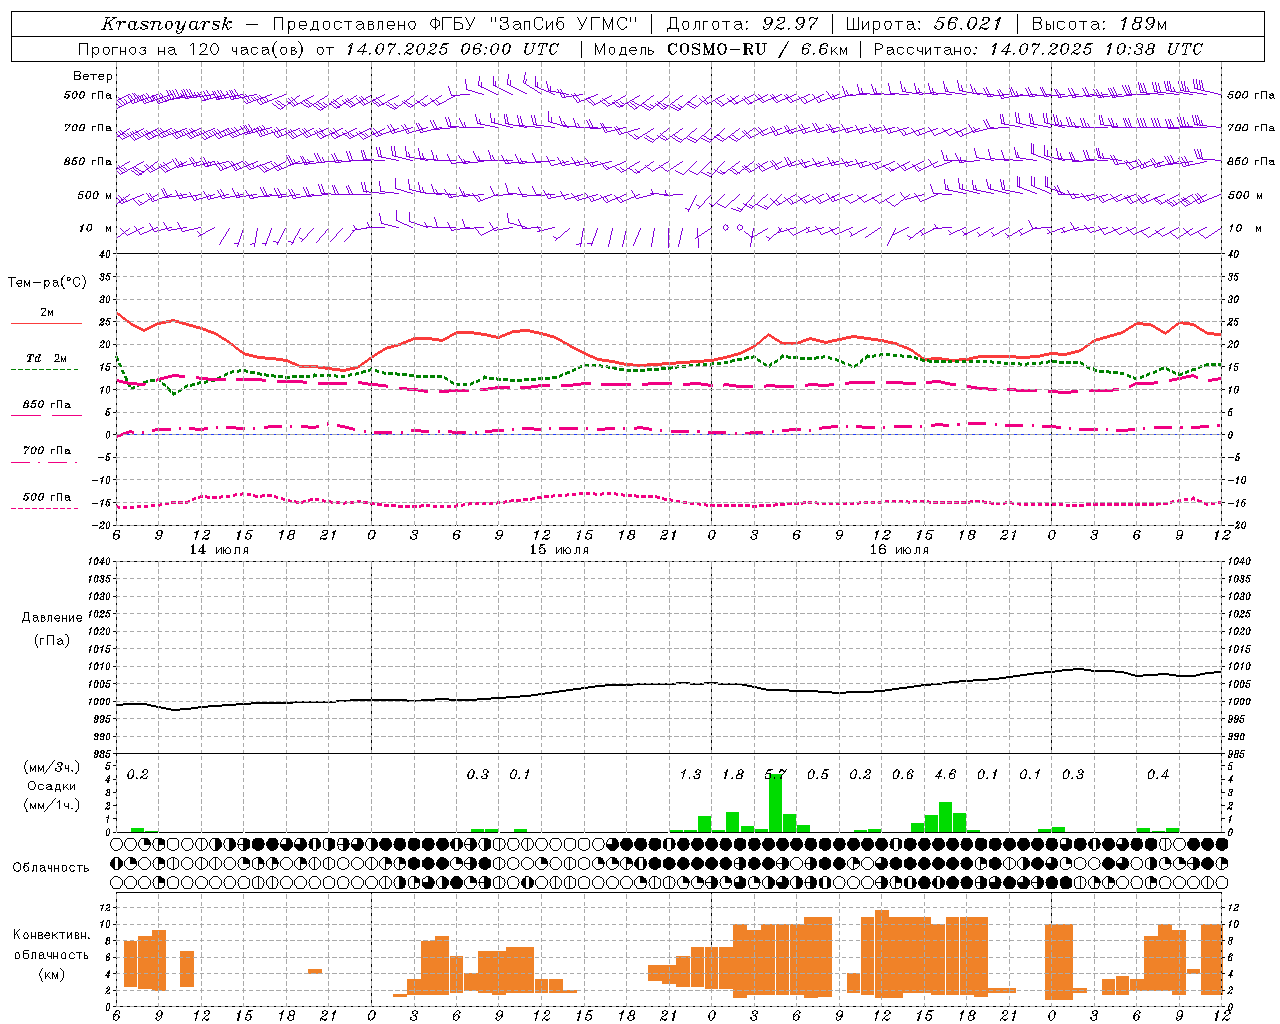The height and width of the screenshot is (1024, 1280).
Task: Click the tallest green precipitation bar
Action: 775,803
